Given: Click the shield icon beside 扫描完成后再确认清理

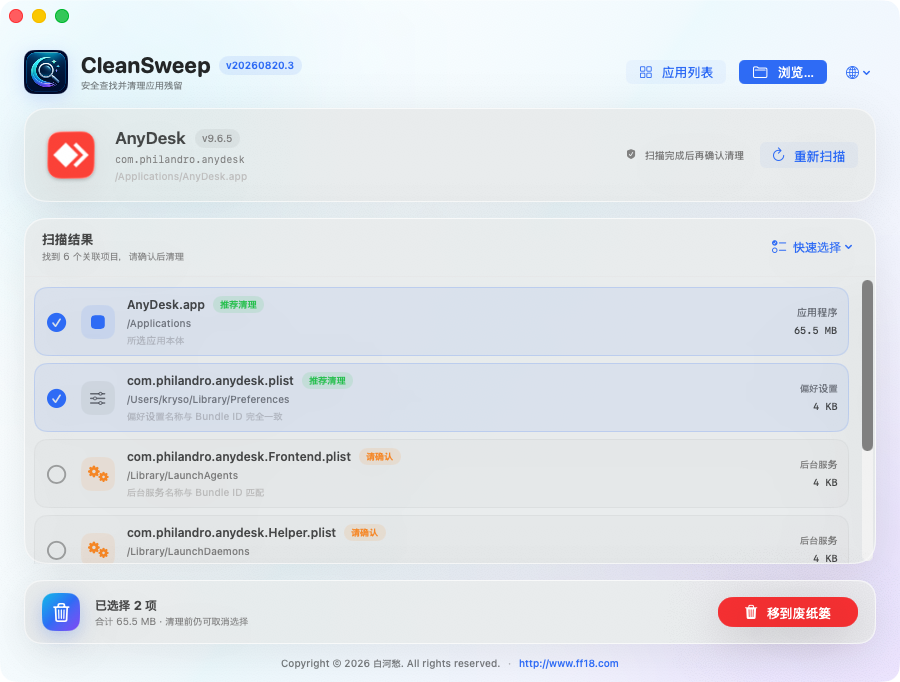Looking at the screenshot, I should click(x=631, y=154).
